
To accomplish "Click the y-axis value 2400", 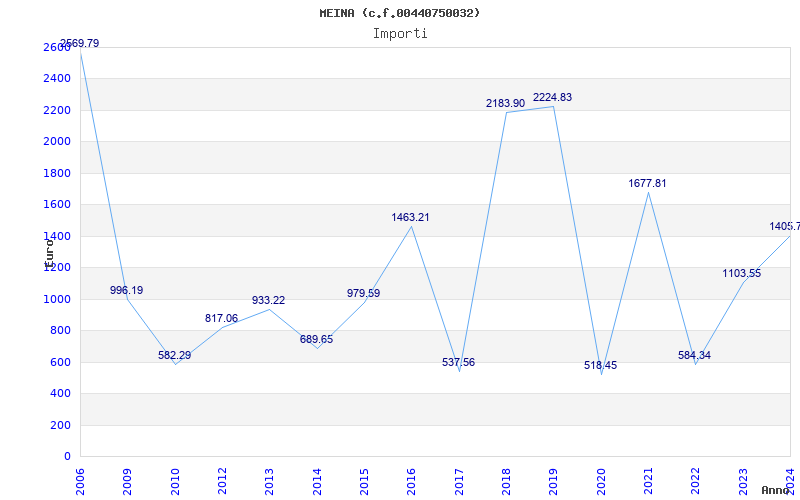I will [x=57, y=79].
